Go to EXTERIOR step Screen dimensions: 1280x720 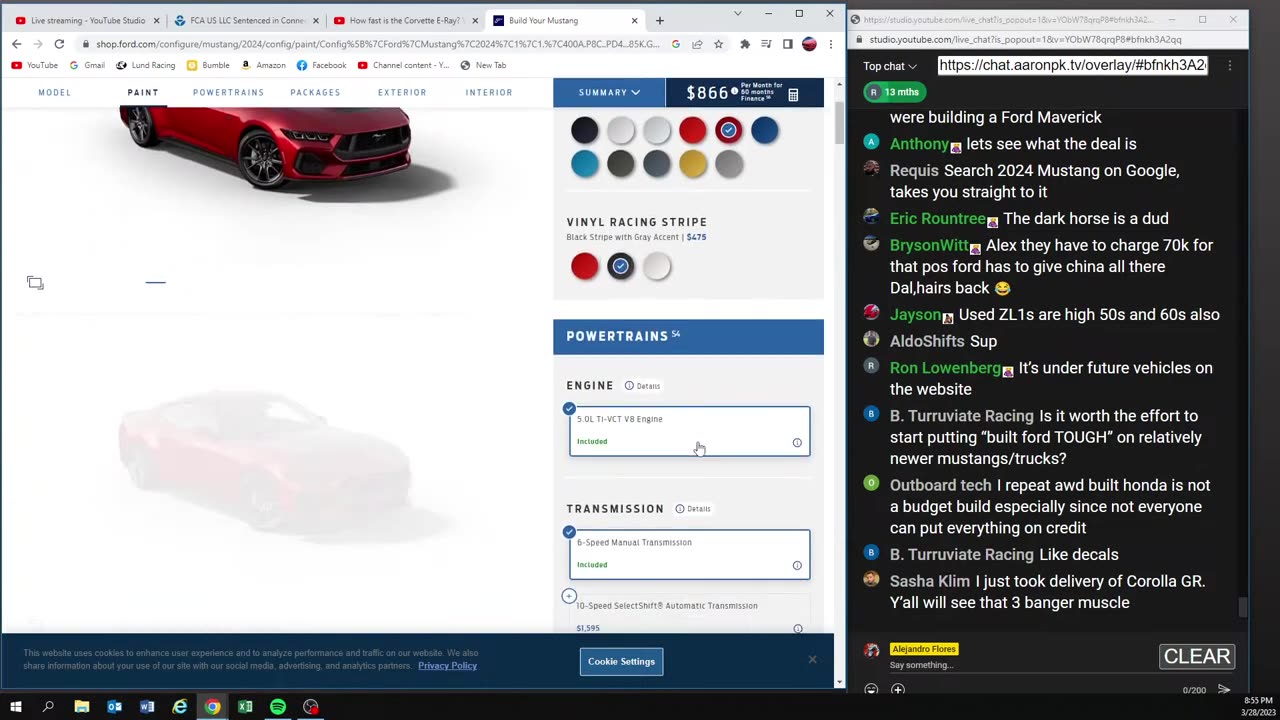[x=402, y=92]
